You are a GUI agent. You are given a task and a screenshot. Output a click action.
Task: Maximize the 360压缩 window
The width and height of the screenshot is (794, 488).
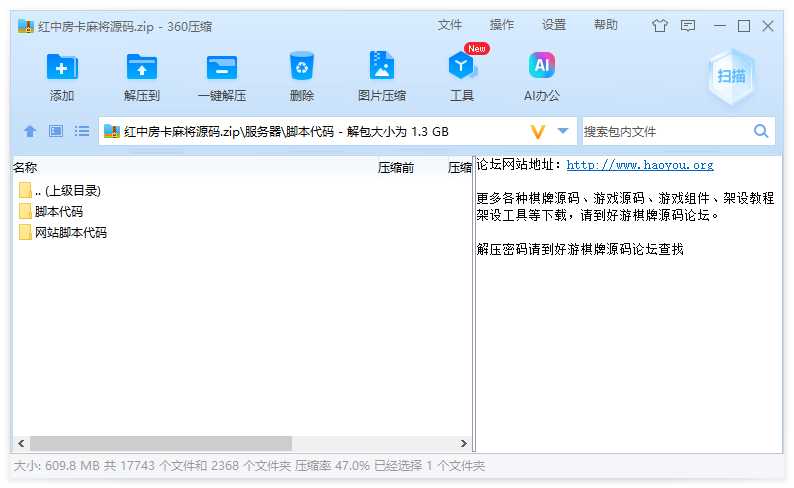[744, 26]
